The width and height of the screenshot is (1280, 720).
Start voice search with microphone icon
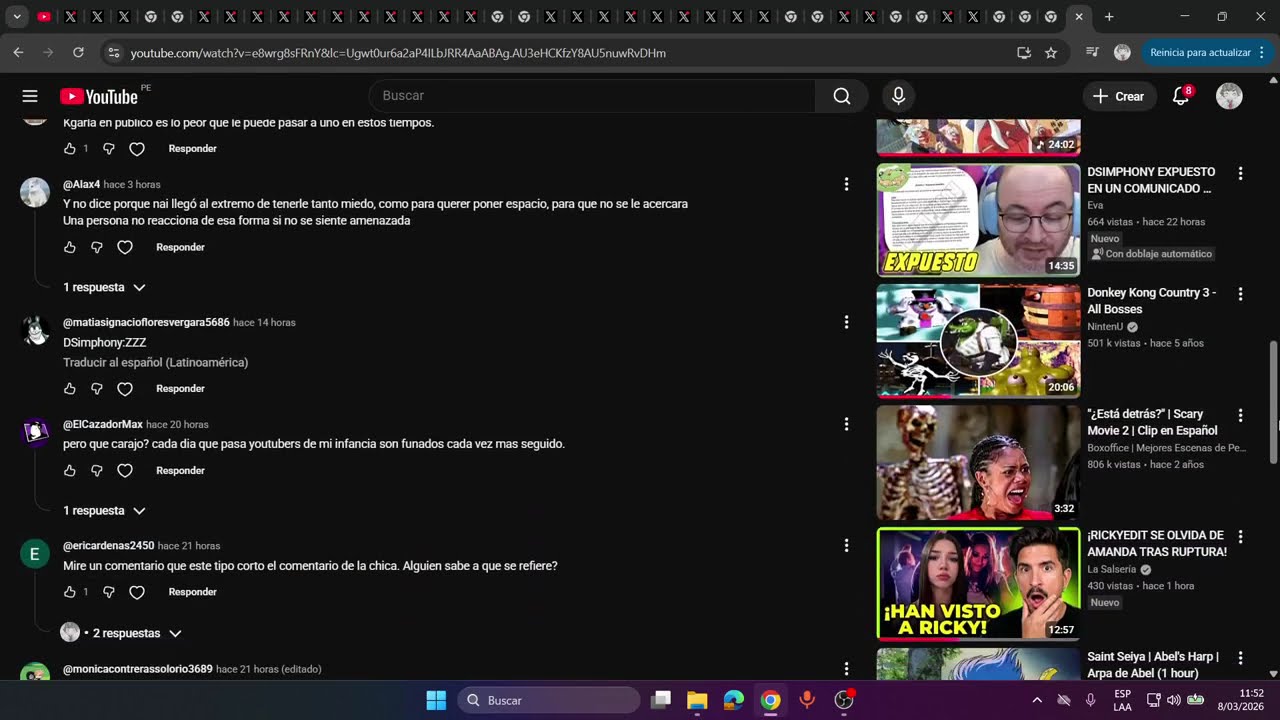tap(898, 96)
